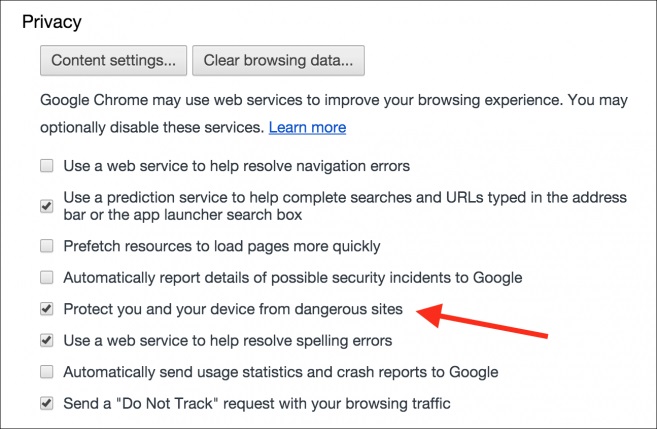Enable the navigation errors web service checkbox
Viewport: 657px width, 429px height.
coord(47,165)
